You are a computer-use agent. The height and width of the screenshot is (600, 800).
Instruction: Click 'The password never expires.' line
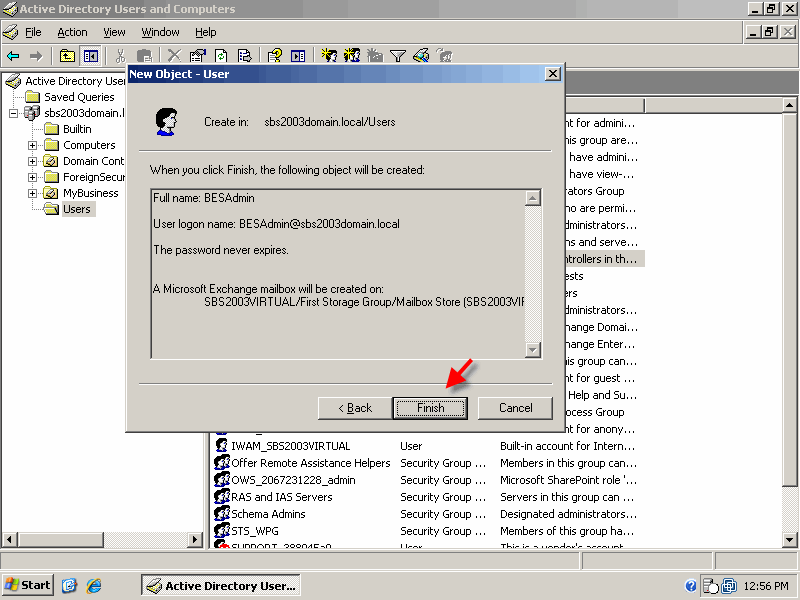(x=221, y=250)
